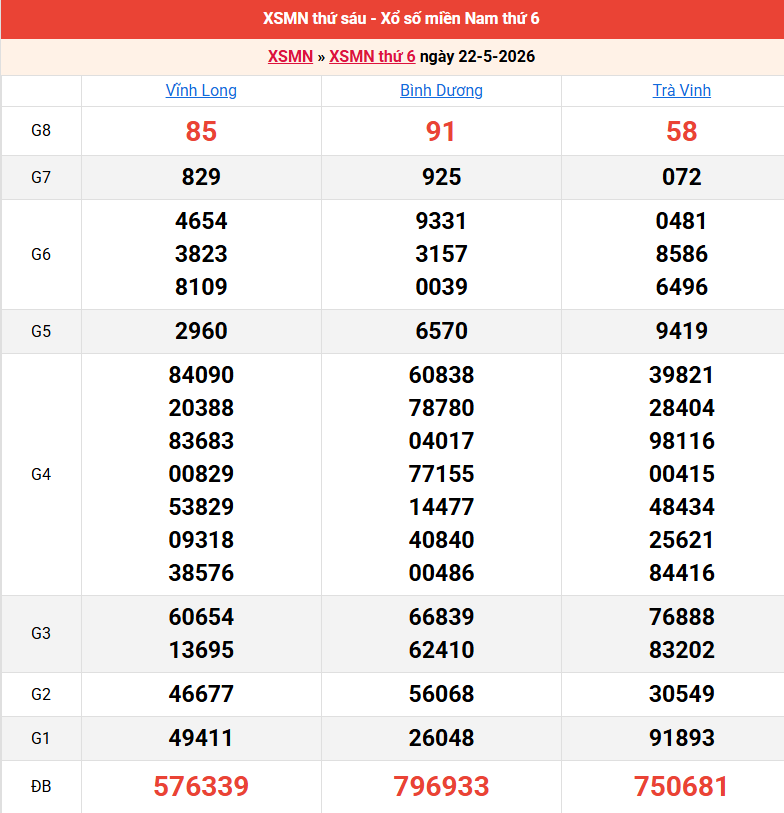This screenshot has height=813, width=784.
Task: Click G4 number 78780
Action: (441, 408)
